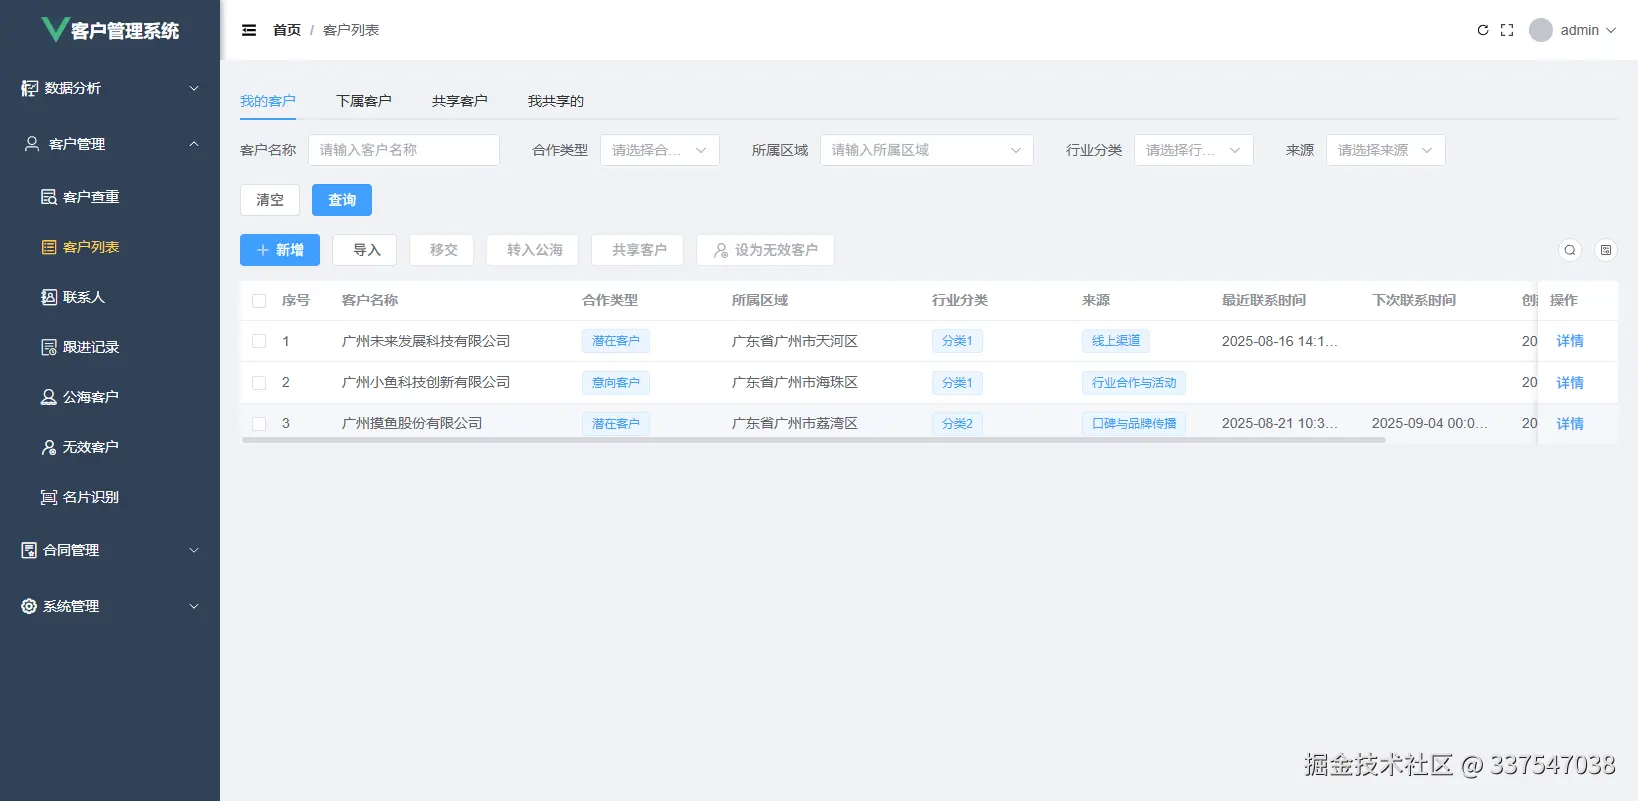Click the 清空 button
Viewport: 1638px width, 801px height.
coord(270,200)
